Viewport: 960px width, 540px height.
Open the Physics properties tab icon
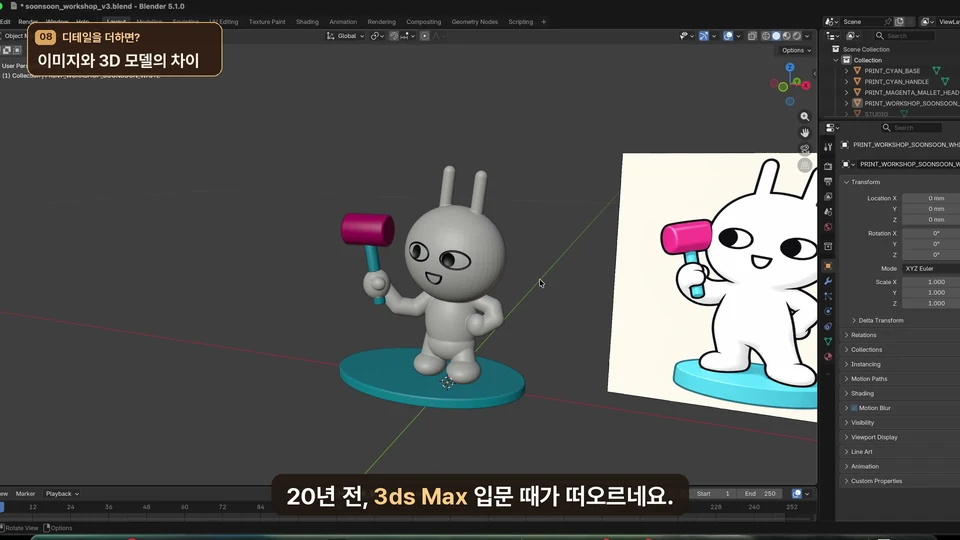pyautogui.click(x=828, y=311)
